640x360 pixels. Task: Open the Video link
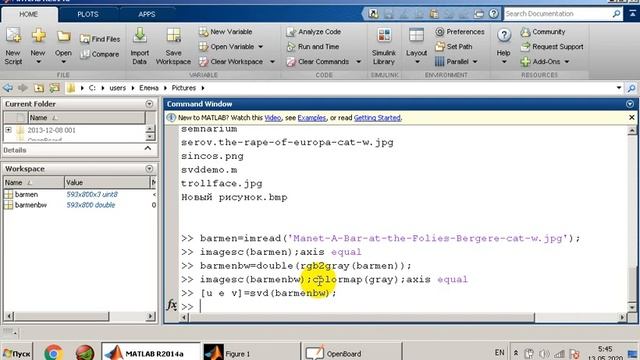[x=273, y=118]
